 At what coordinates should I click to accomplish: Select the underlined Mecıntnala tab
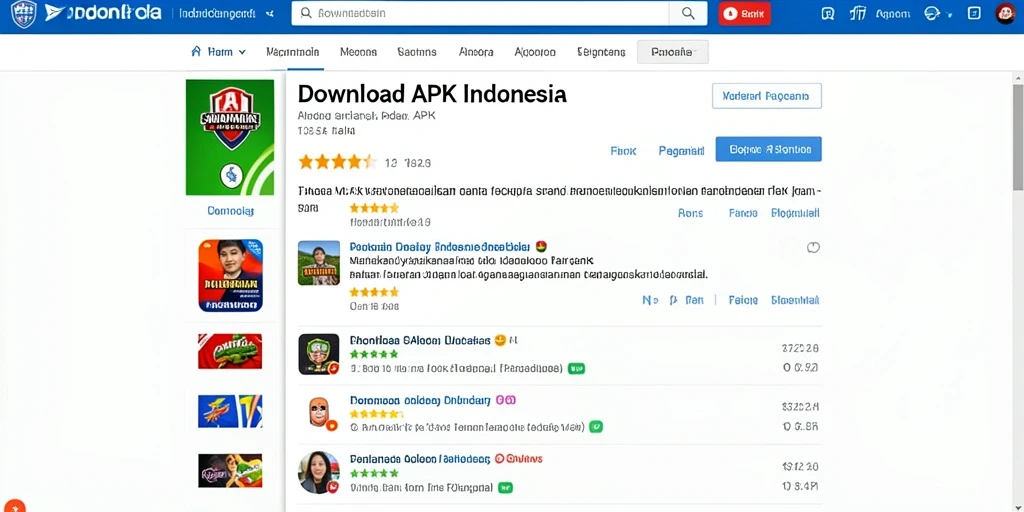[x=293, y=52]
